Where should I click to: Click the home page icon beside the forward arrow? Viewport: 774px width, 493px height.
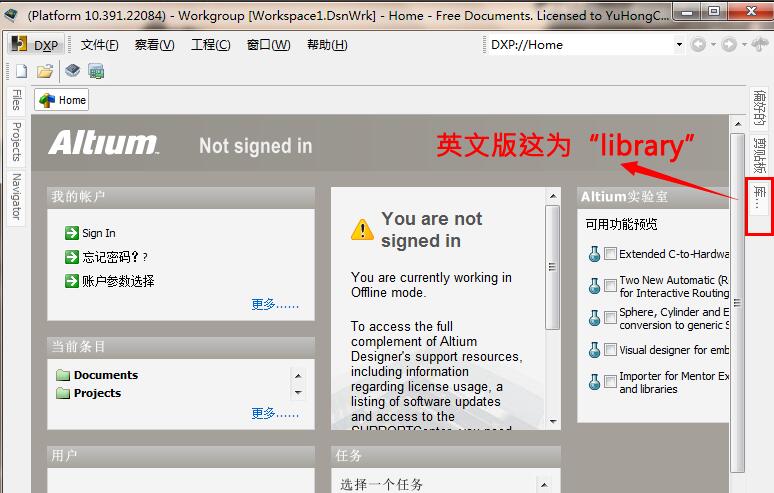coord(760,45)
